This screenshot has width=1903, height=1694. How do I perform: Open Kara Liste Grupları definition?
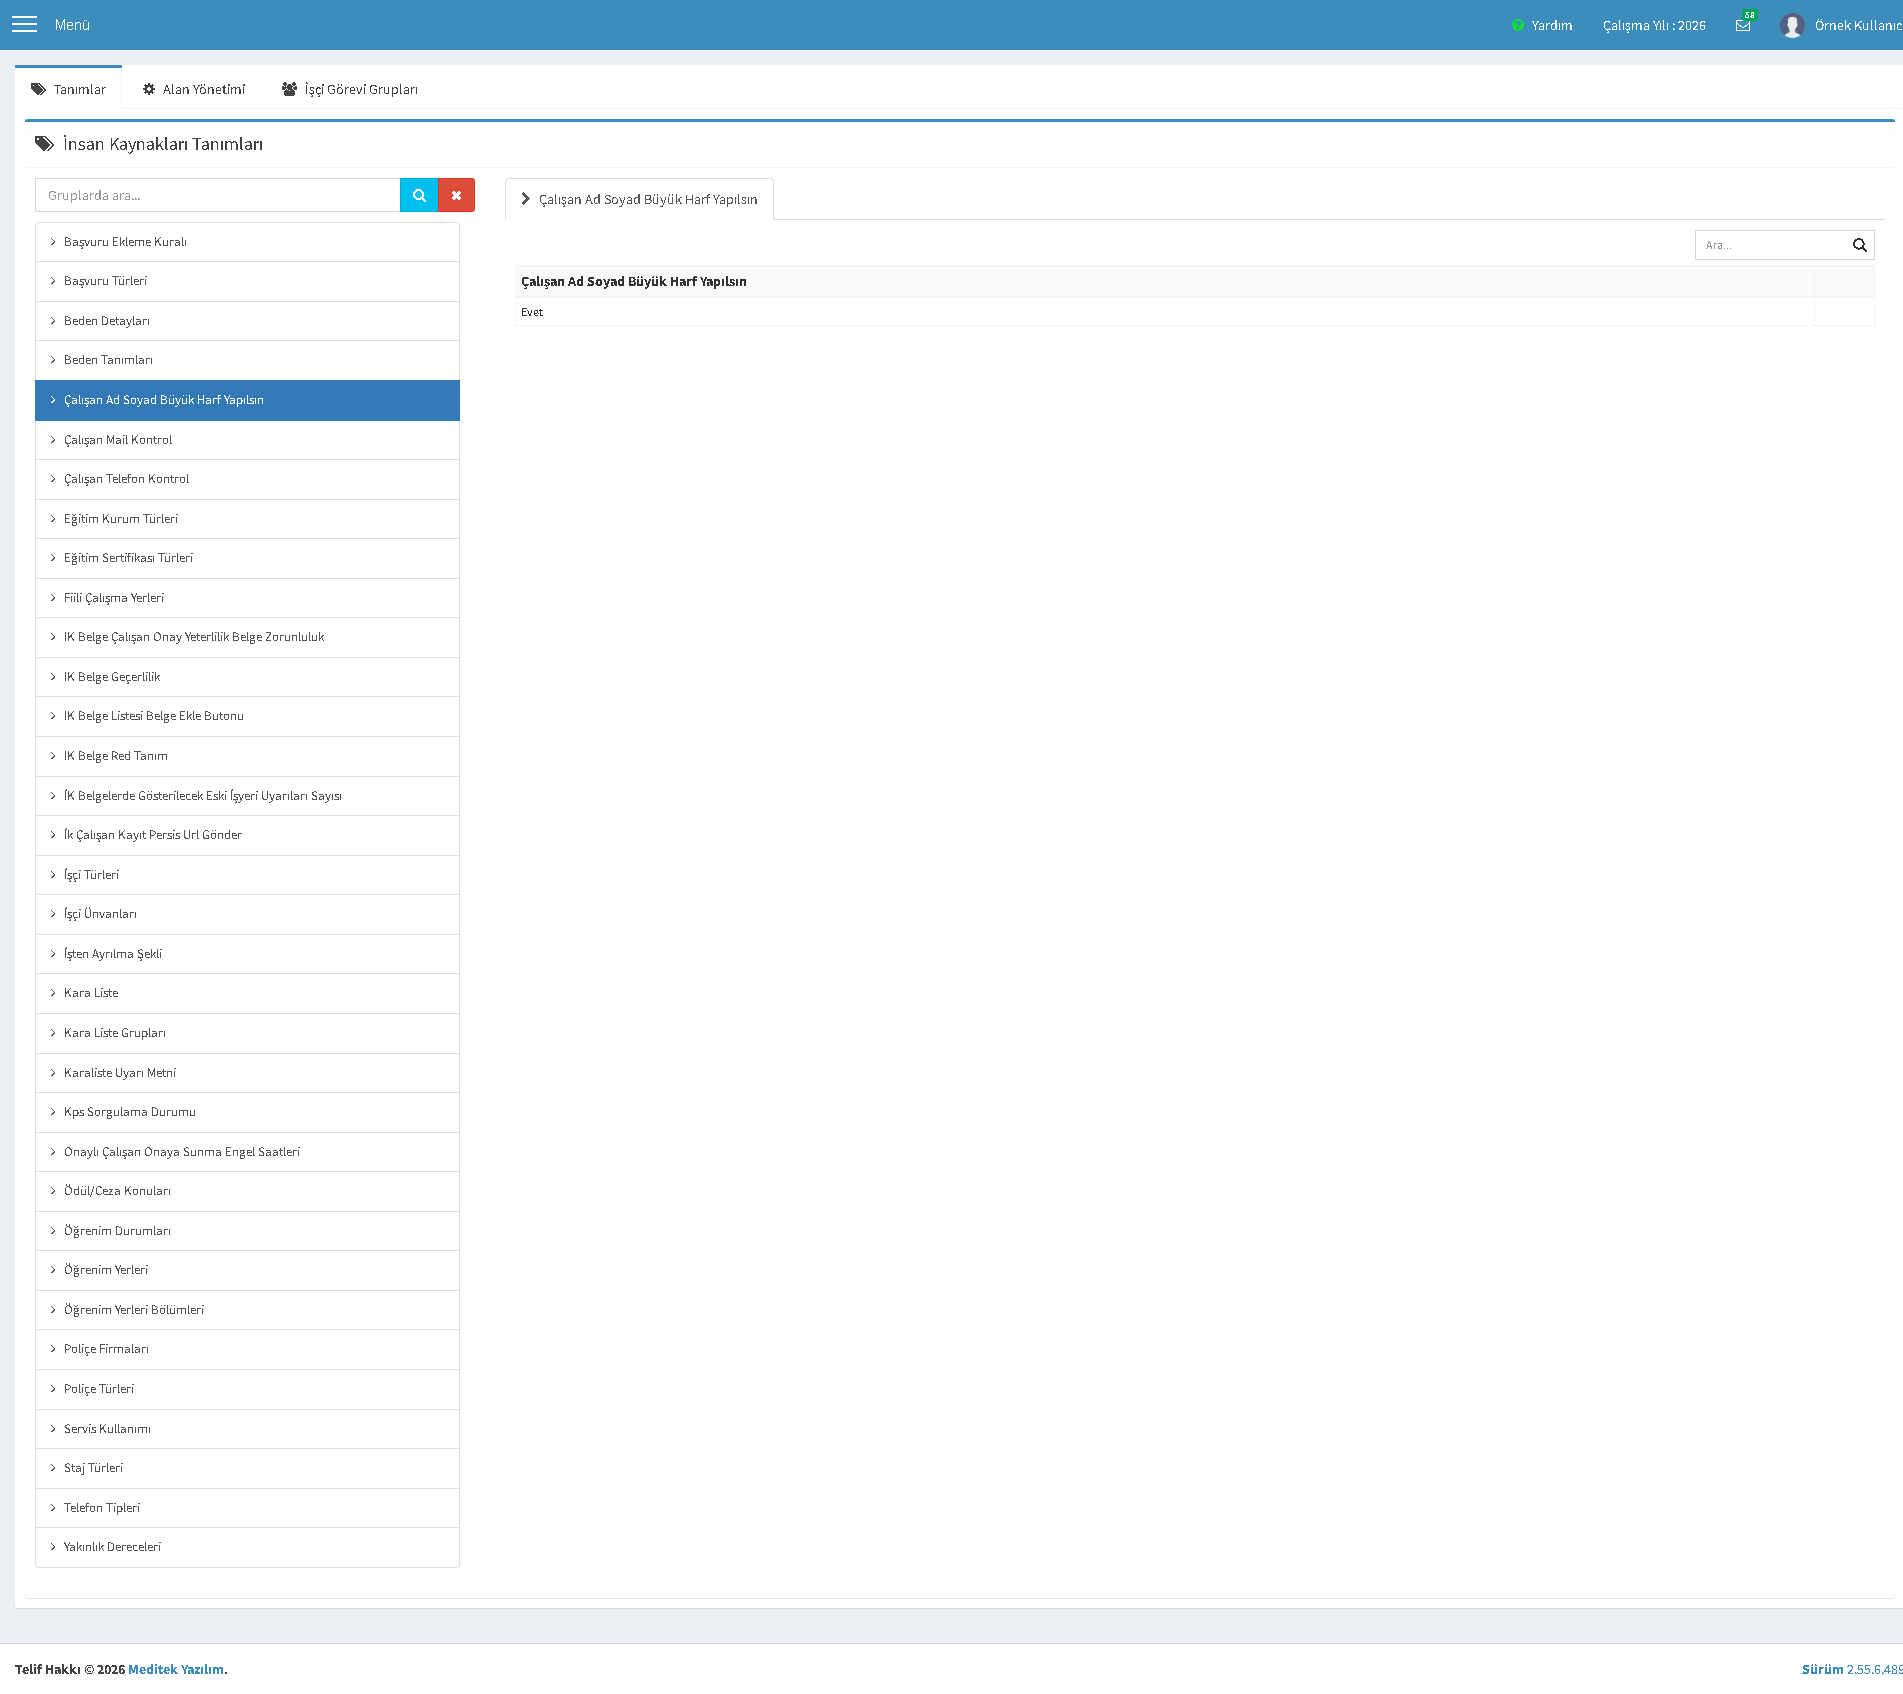(x=247, y=1033)
